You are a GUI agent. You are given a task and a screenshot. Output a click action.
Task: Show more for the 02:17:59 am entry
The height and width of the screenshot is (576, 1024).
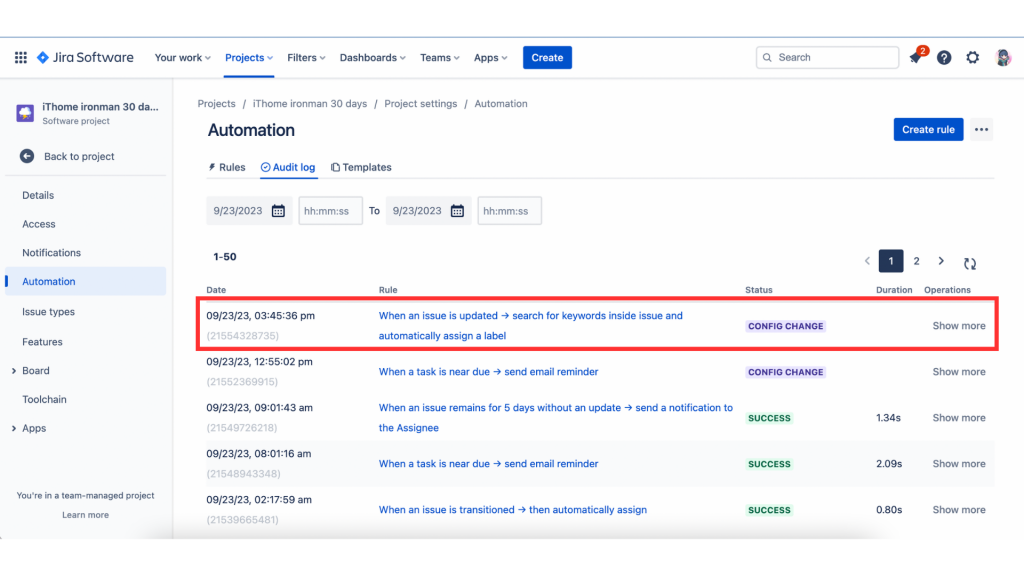[x=959, y=510]
